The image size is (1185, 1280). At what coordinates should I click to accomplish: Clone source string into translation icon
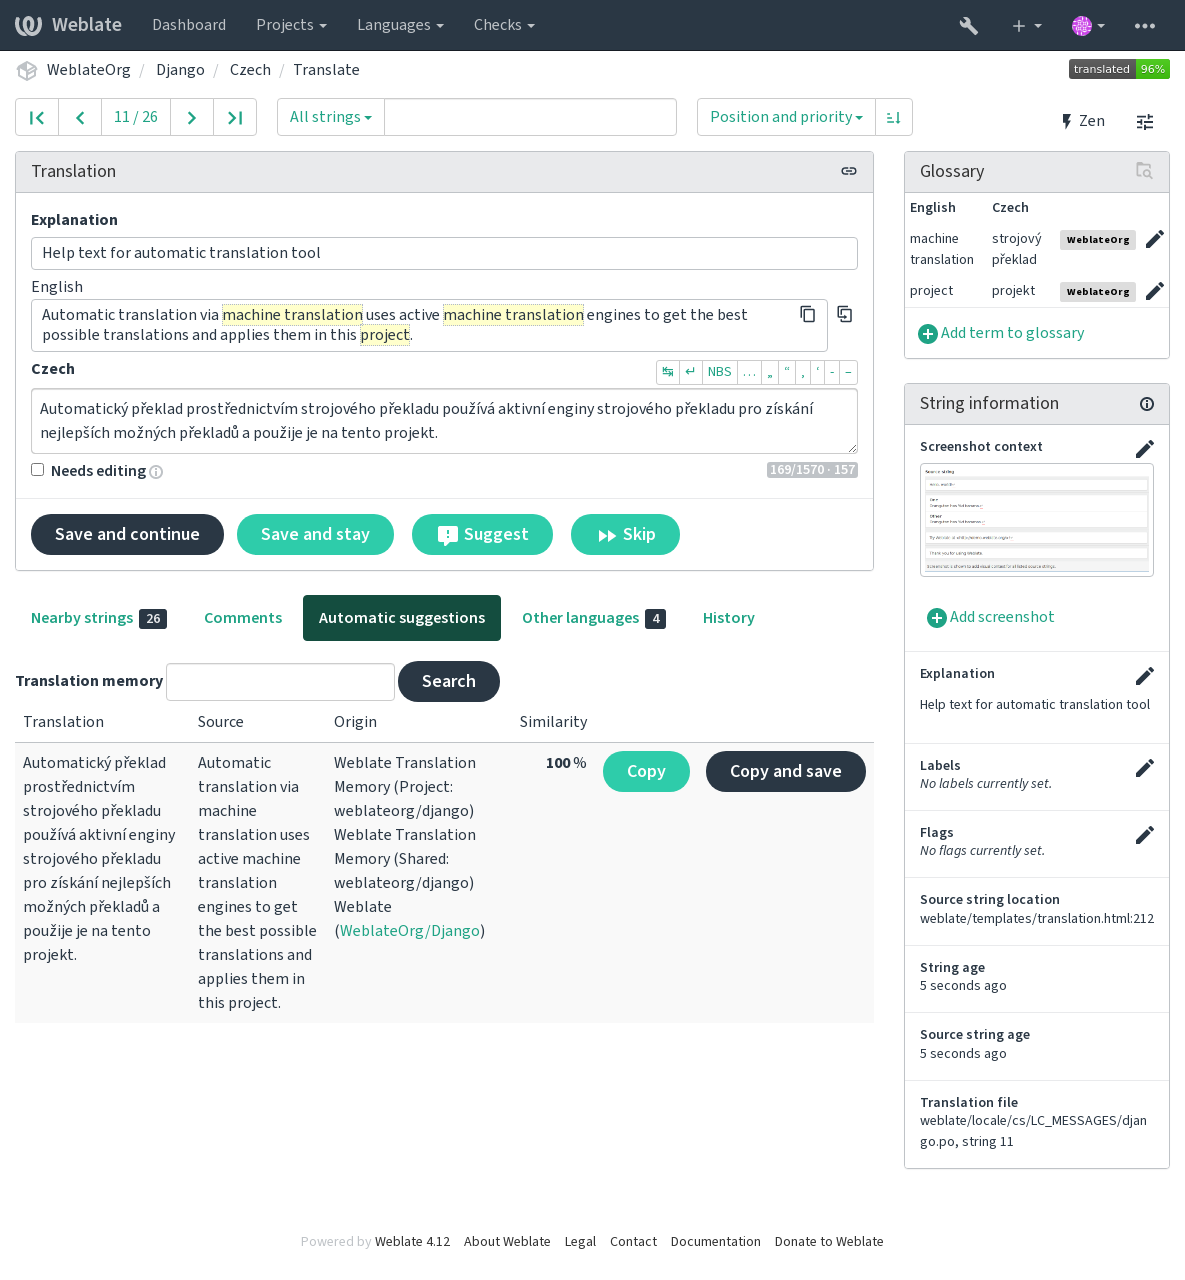[845, 314]
